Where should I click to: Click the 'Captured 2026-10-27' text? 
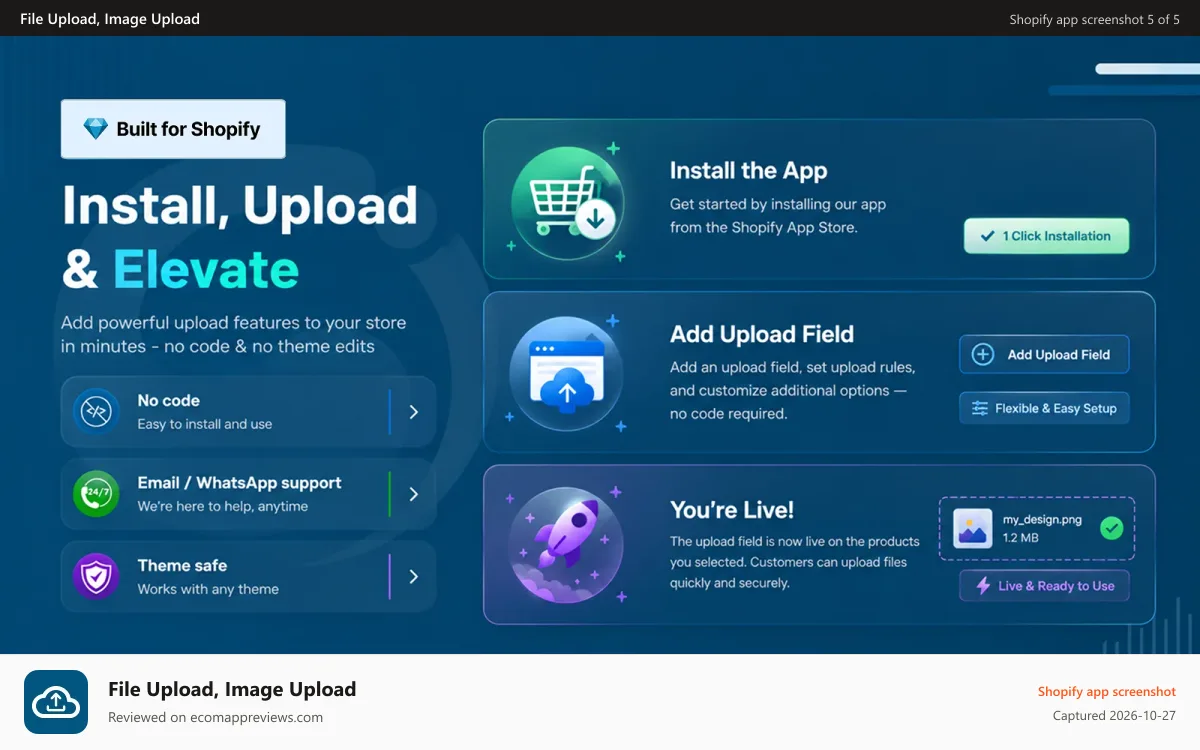[1114, 716]
